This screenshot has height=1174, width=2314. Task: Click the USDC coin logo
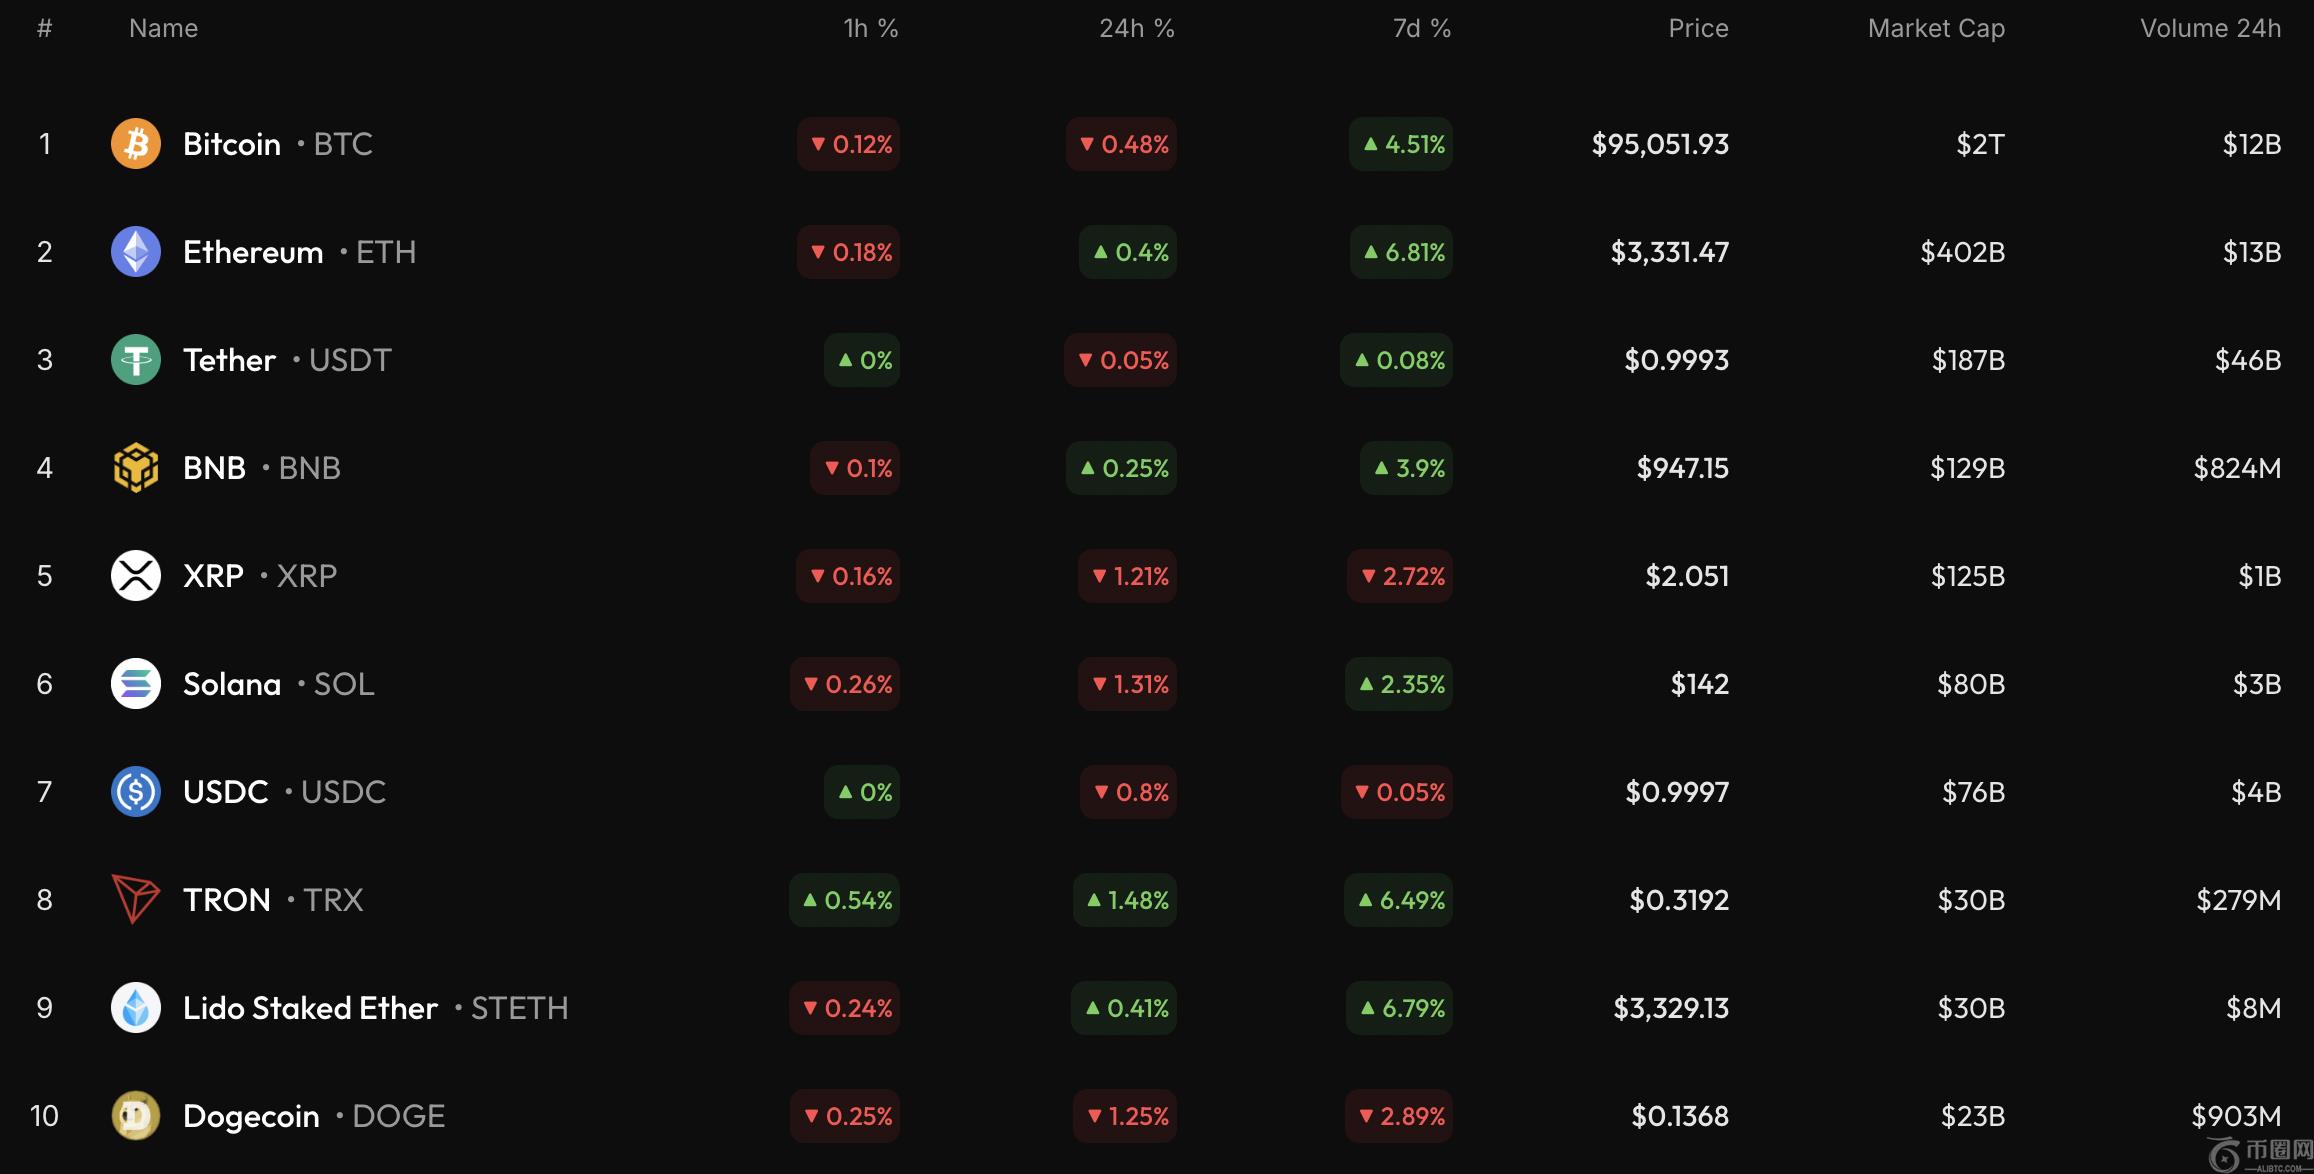tap(135, 792)
